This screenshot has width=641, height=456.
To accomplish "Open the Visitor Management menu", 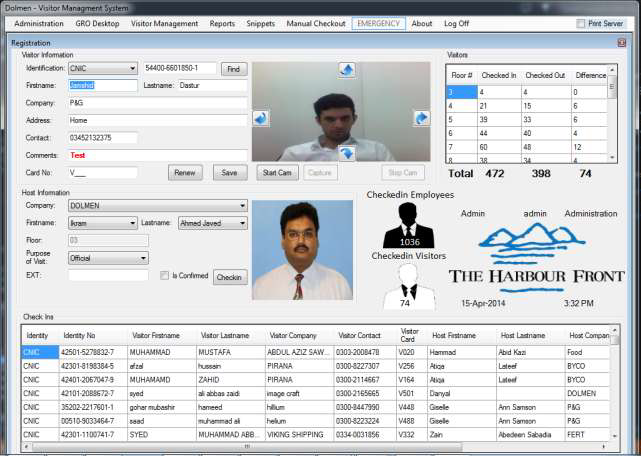I will [x=164, y=24].
